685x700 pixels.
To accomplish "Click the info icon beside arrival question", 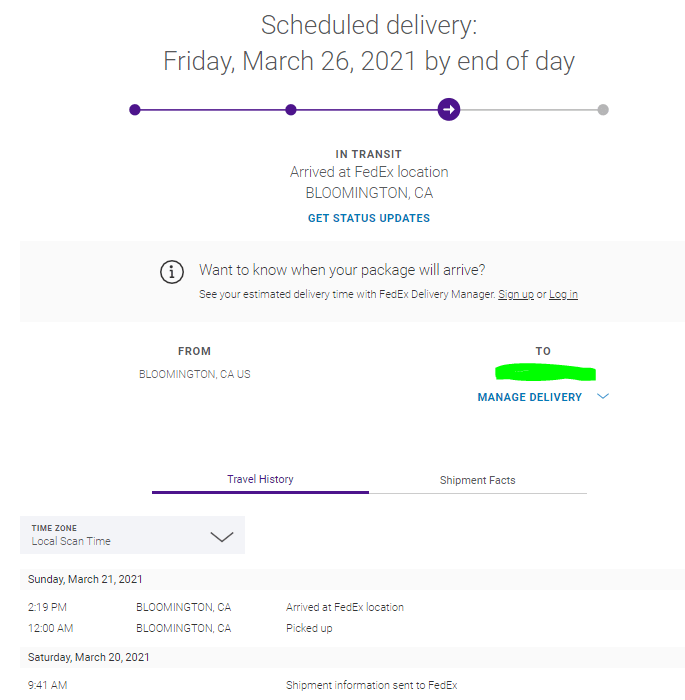I will pos(172,272).
